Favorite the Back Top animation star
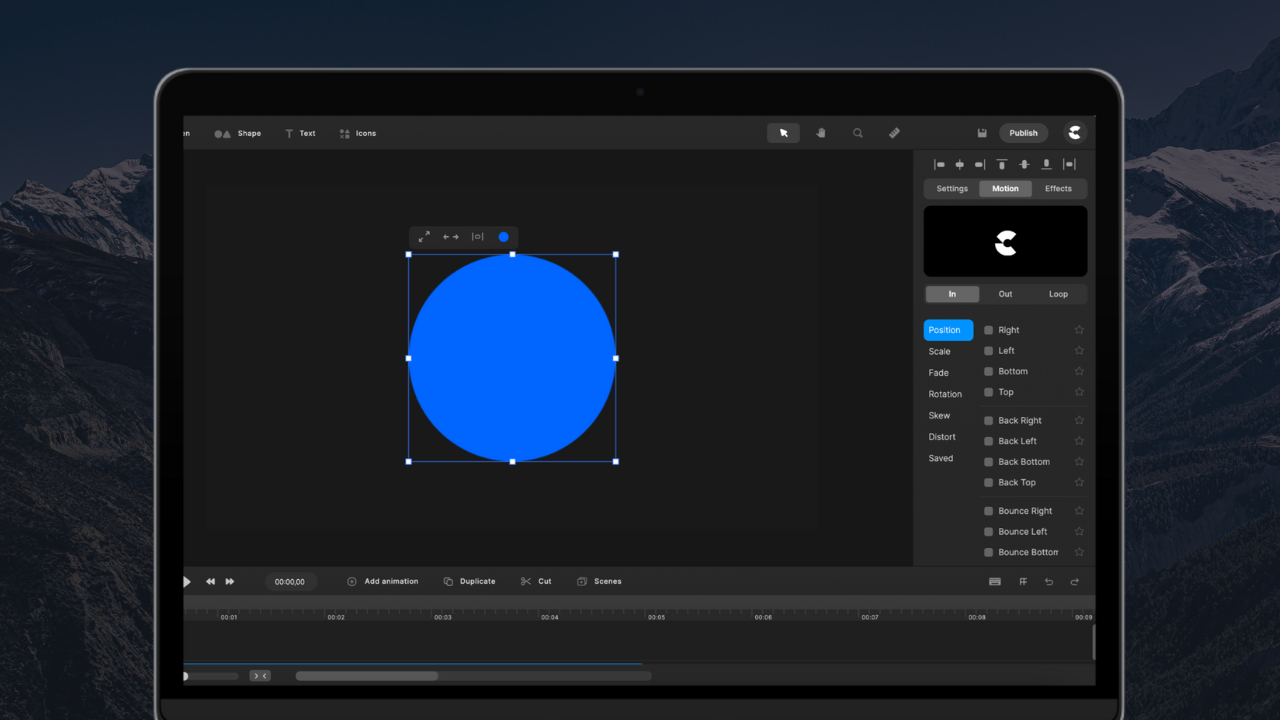1280x720 pixels. 1079,482
